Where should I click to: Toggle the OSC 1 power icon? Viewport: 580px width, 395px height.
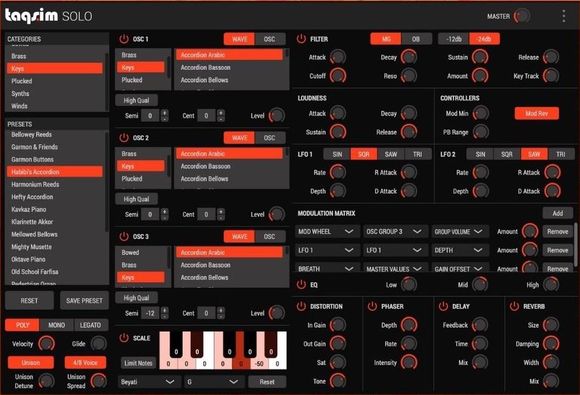124,39
